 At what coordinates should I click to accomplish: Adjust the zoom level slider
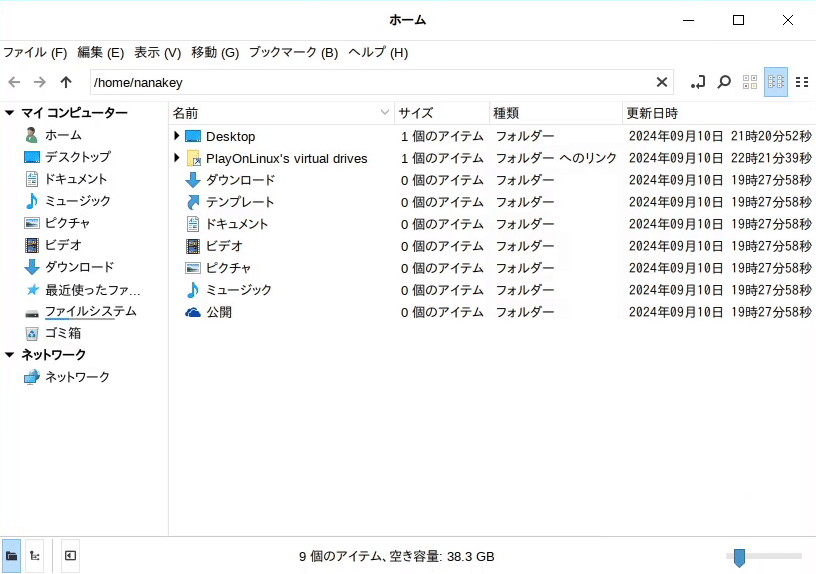tap(764, 556)
